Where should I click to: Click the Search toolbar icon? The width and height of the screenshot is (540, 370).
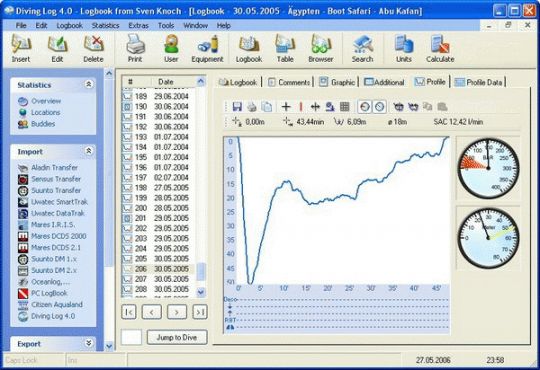click(x=362, y=49)
